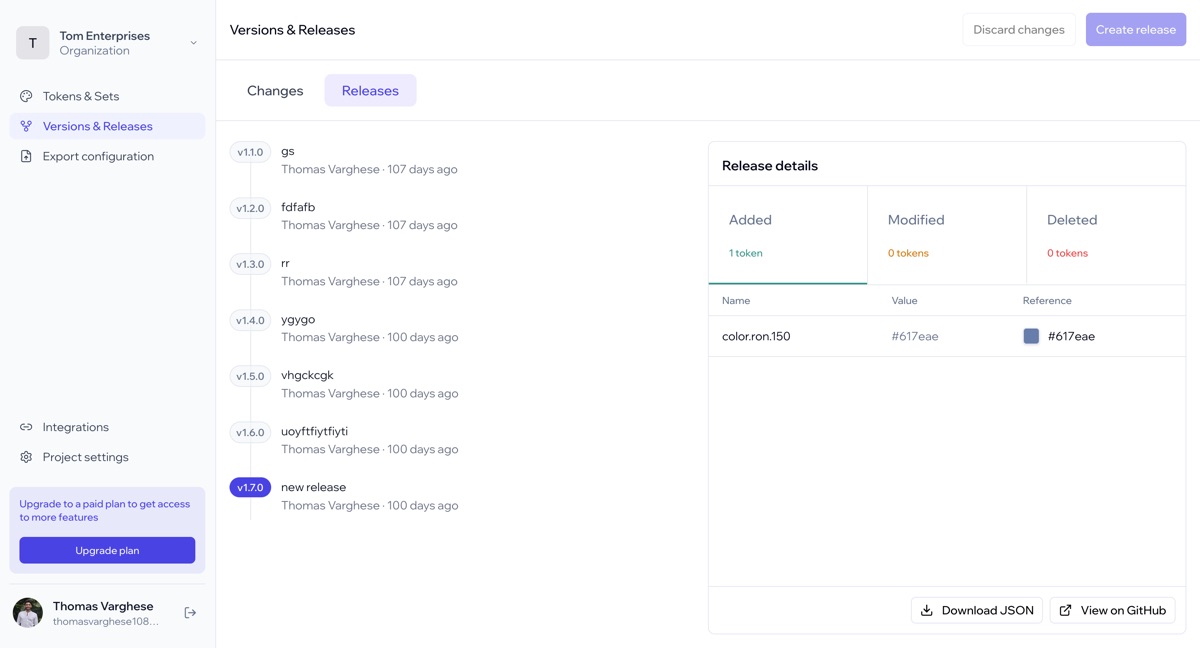This screenshot has width=1200, height=648.
Task: Click Download JSON button
Action: pyautogui.click(x=977, y=610)
